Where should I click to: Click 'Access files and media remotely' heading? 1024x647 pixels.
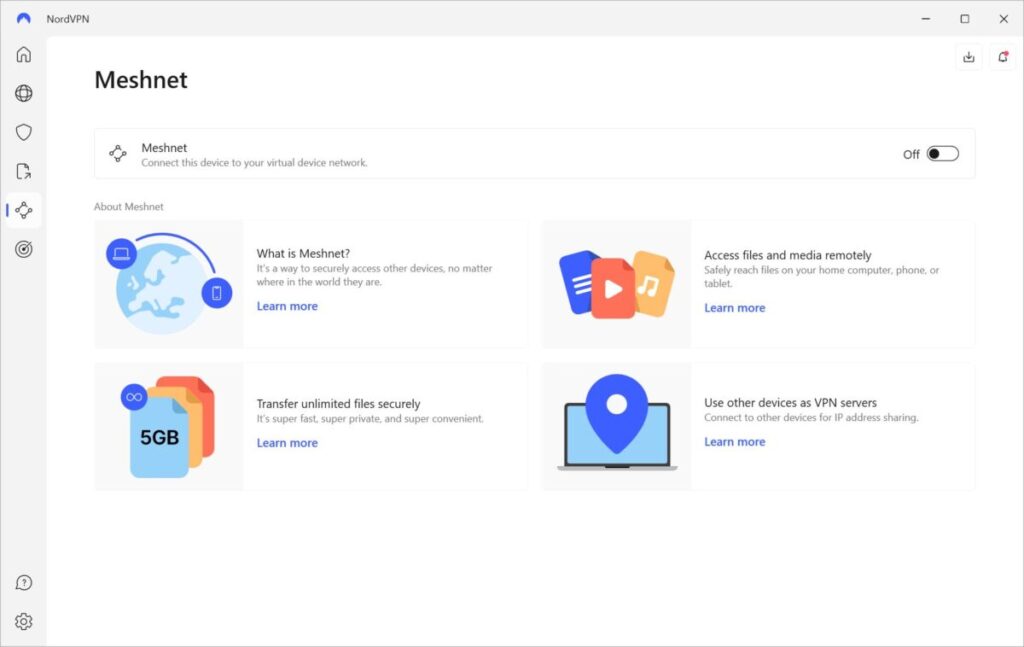pos(788,255)
